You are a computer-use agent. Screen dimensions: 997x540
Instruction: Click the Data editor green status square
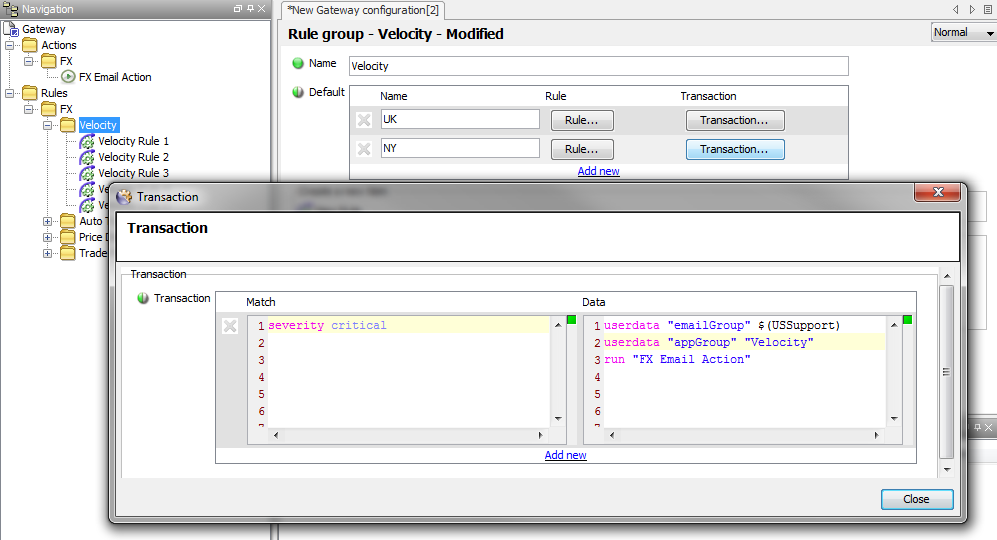coord(907,320)
